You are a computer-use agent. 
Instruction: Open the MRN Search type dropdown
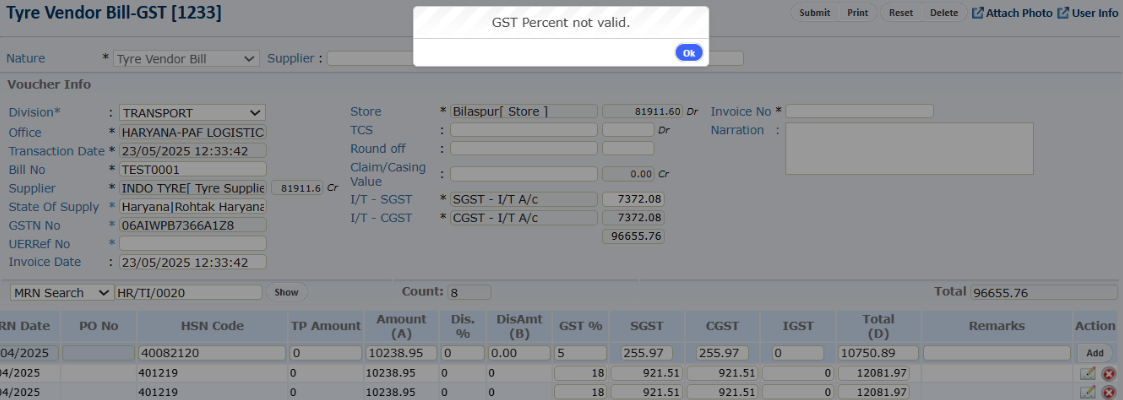click(62, 292)
